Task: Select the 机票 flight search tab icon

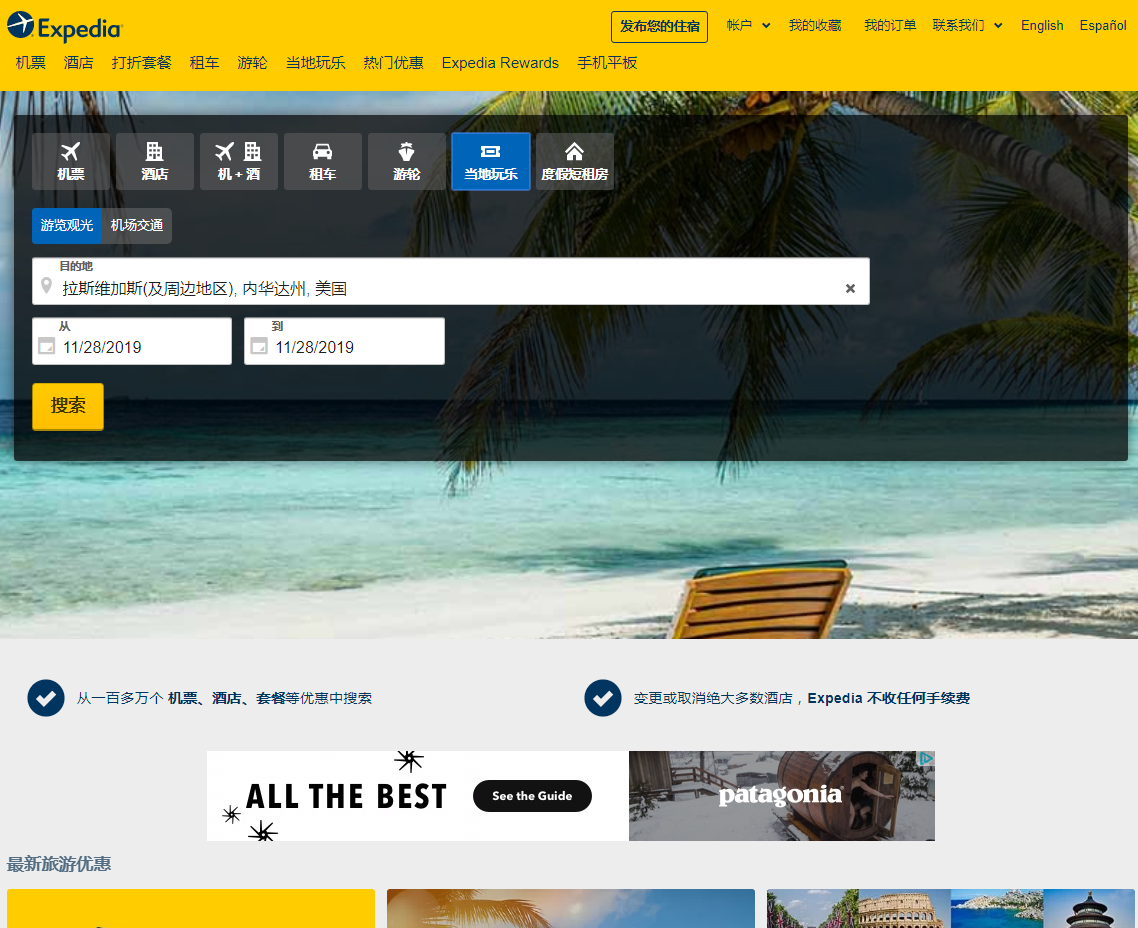Action: click(70, 152)
